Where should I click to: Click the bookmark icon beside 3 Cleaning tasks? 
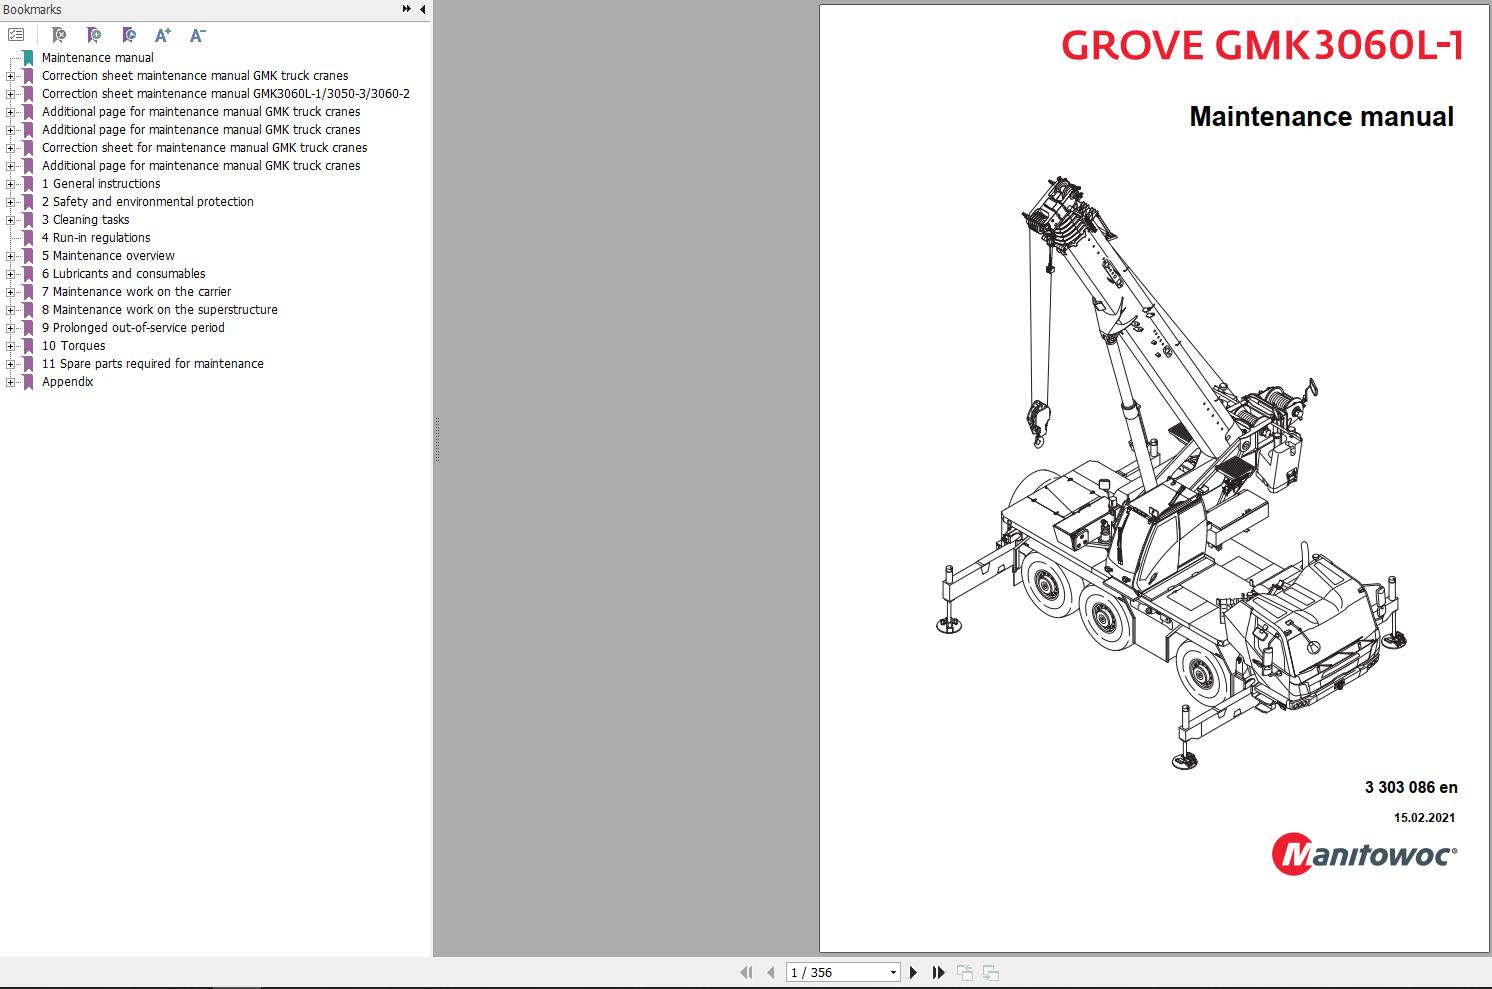click(29, 220)
